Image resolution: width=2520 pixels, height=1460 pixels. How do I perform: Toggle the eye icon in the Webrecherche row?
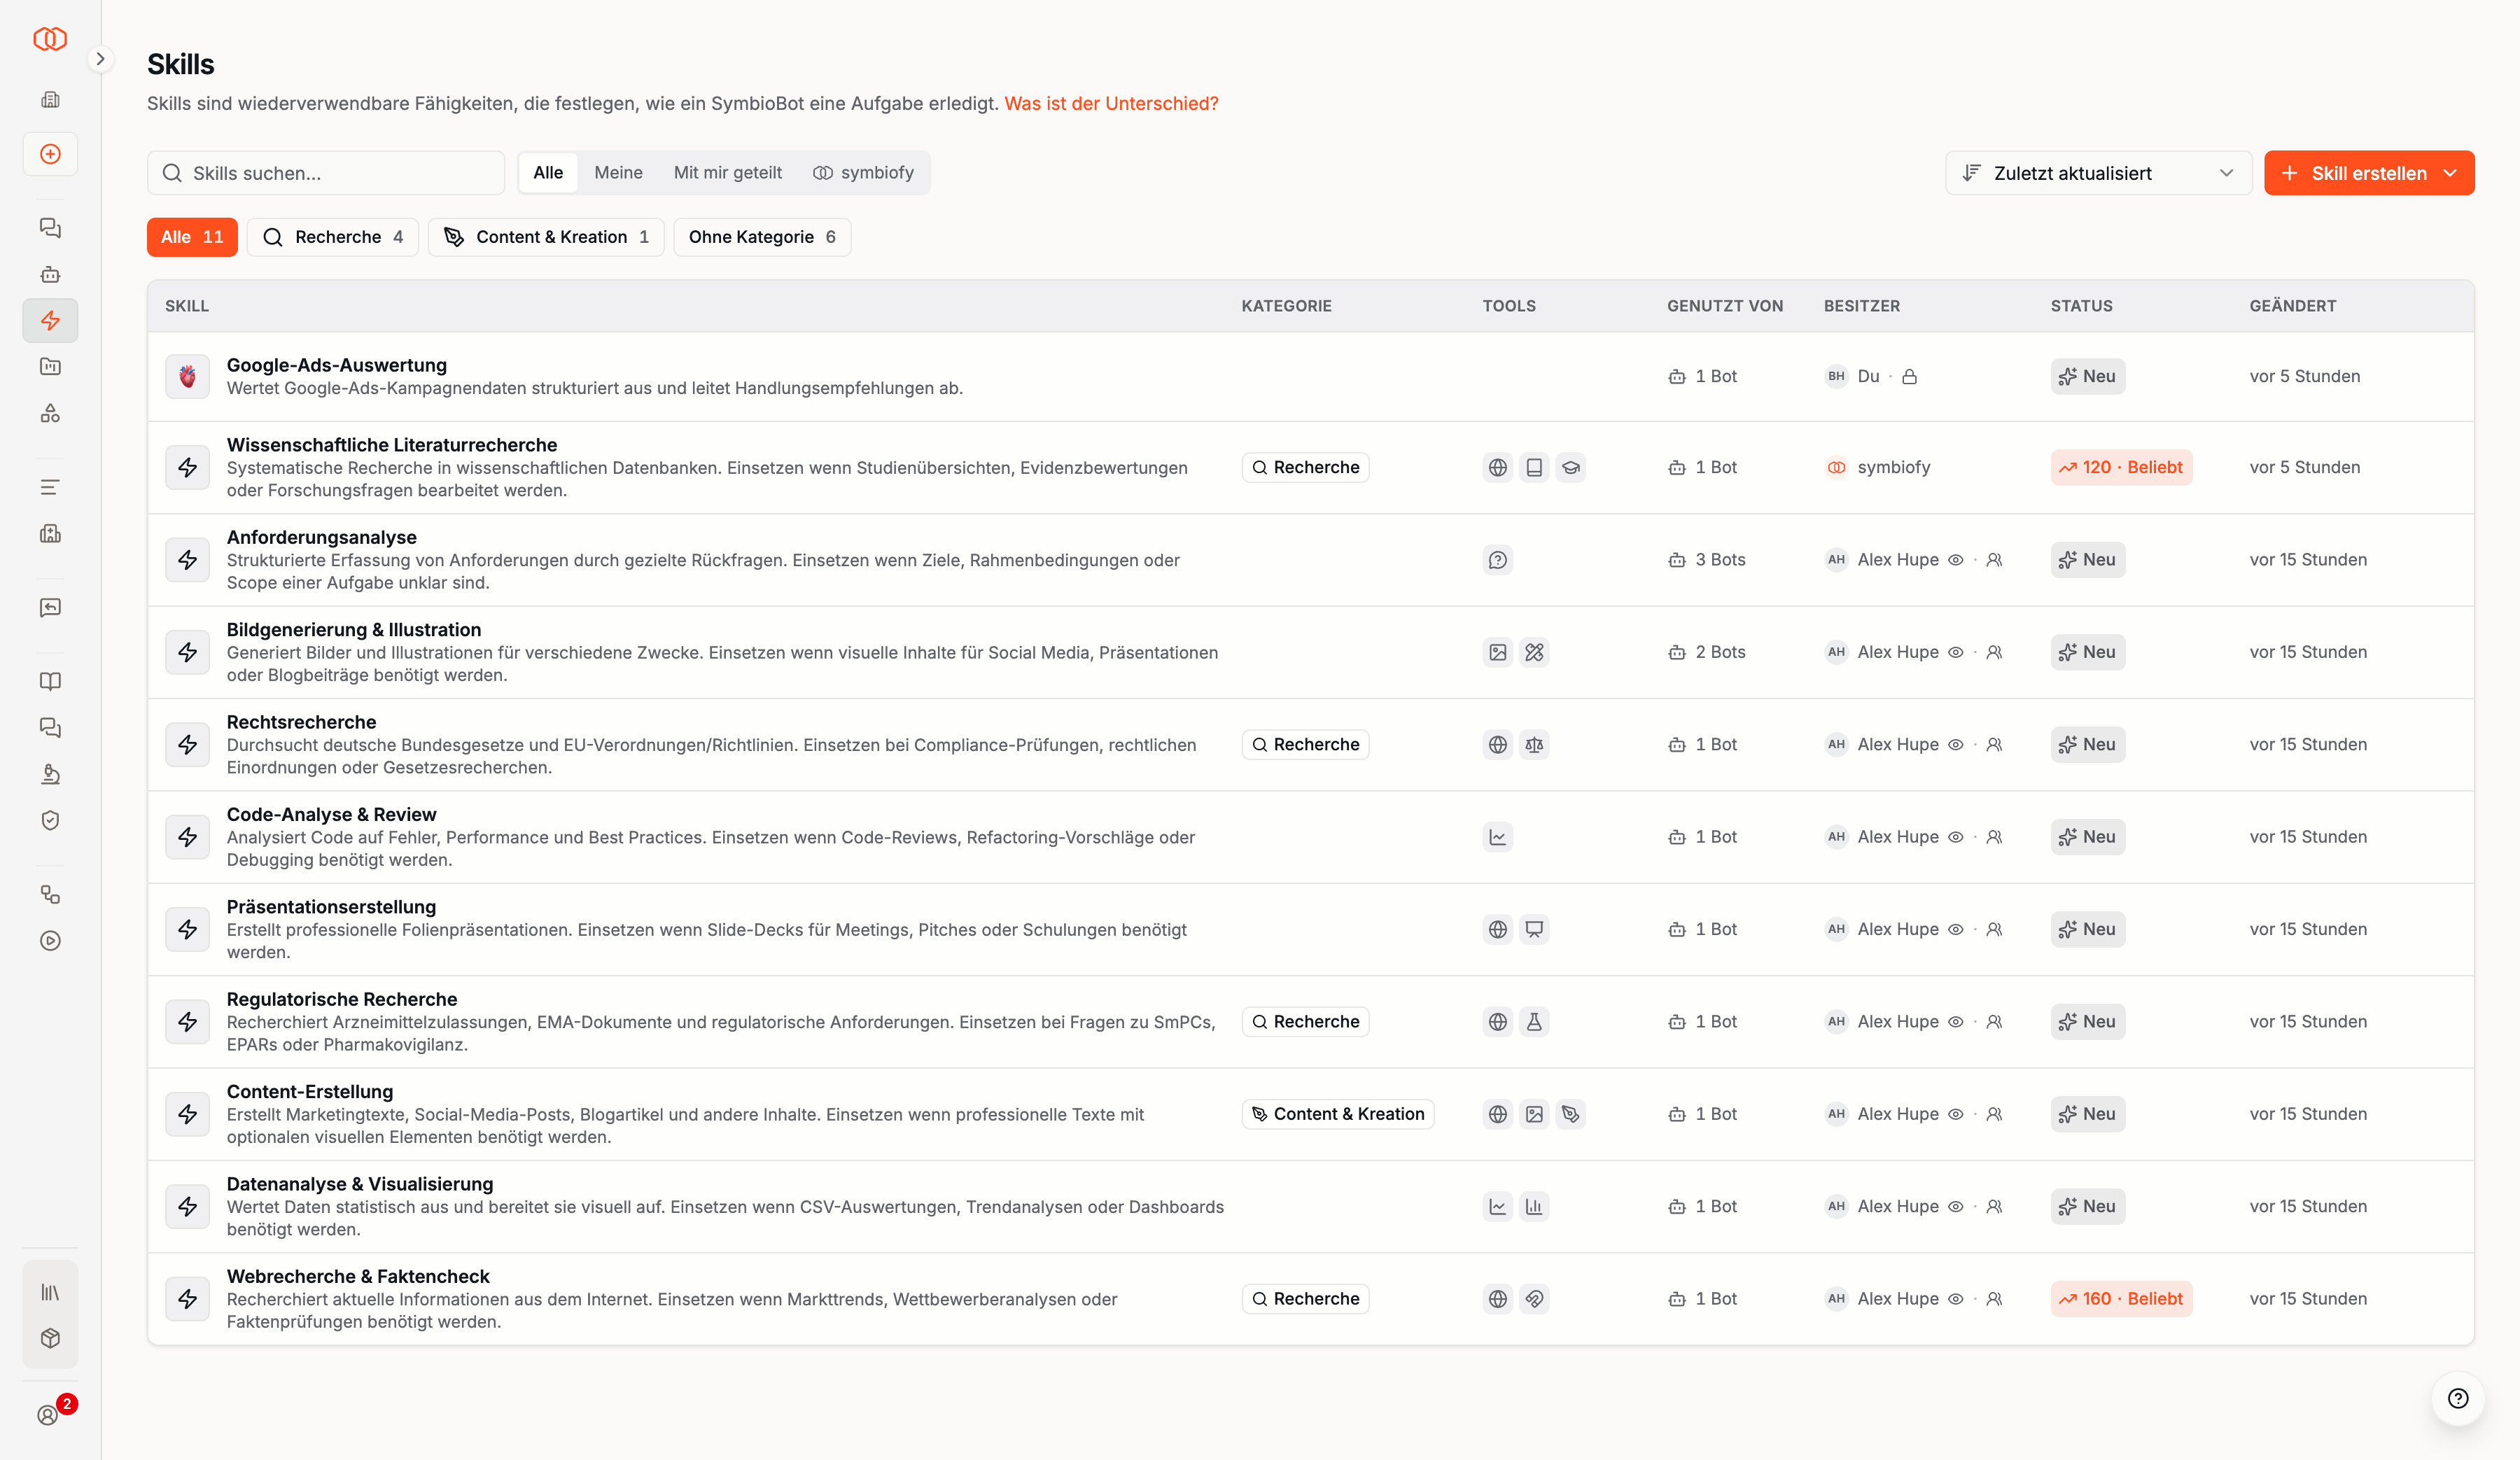pos(1955,1299)
